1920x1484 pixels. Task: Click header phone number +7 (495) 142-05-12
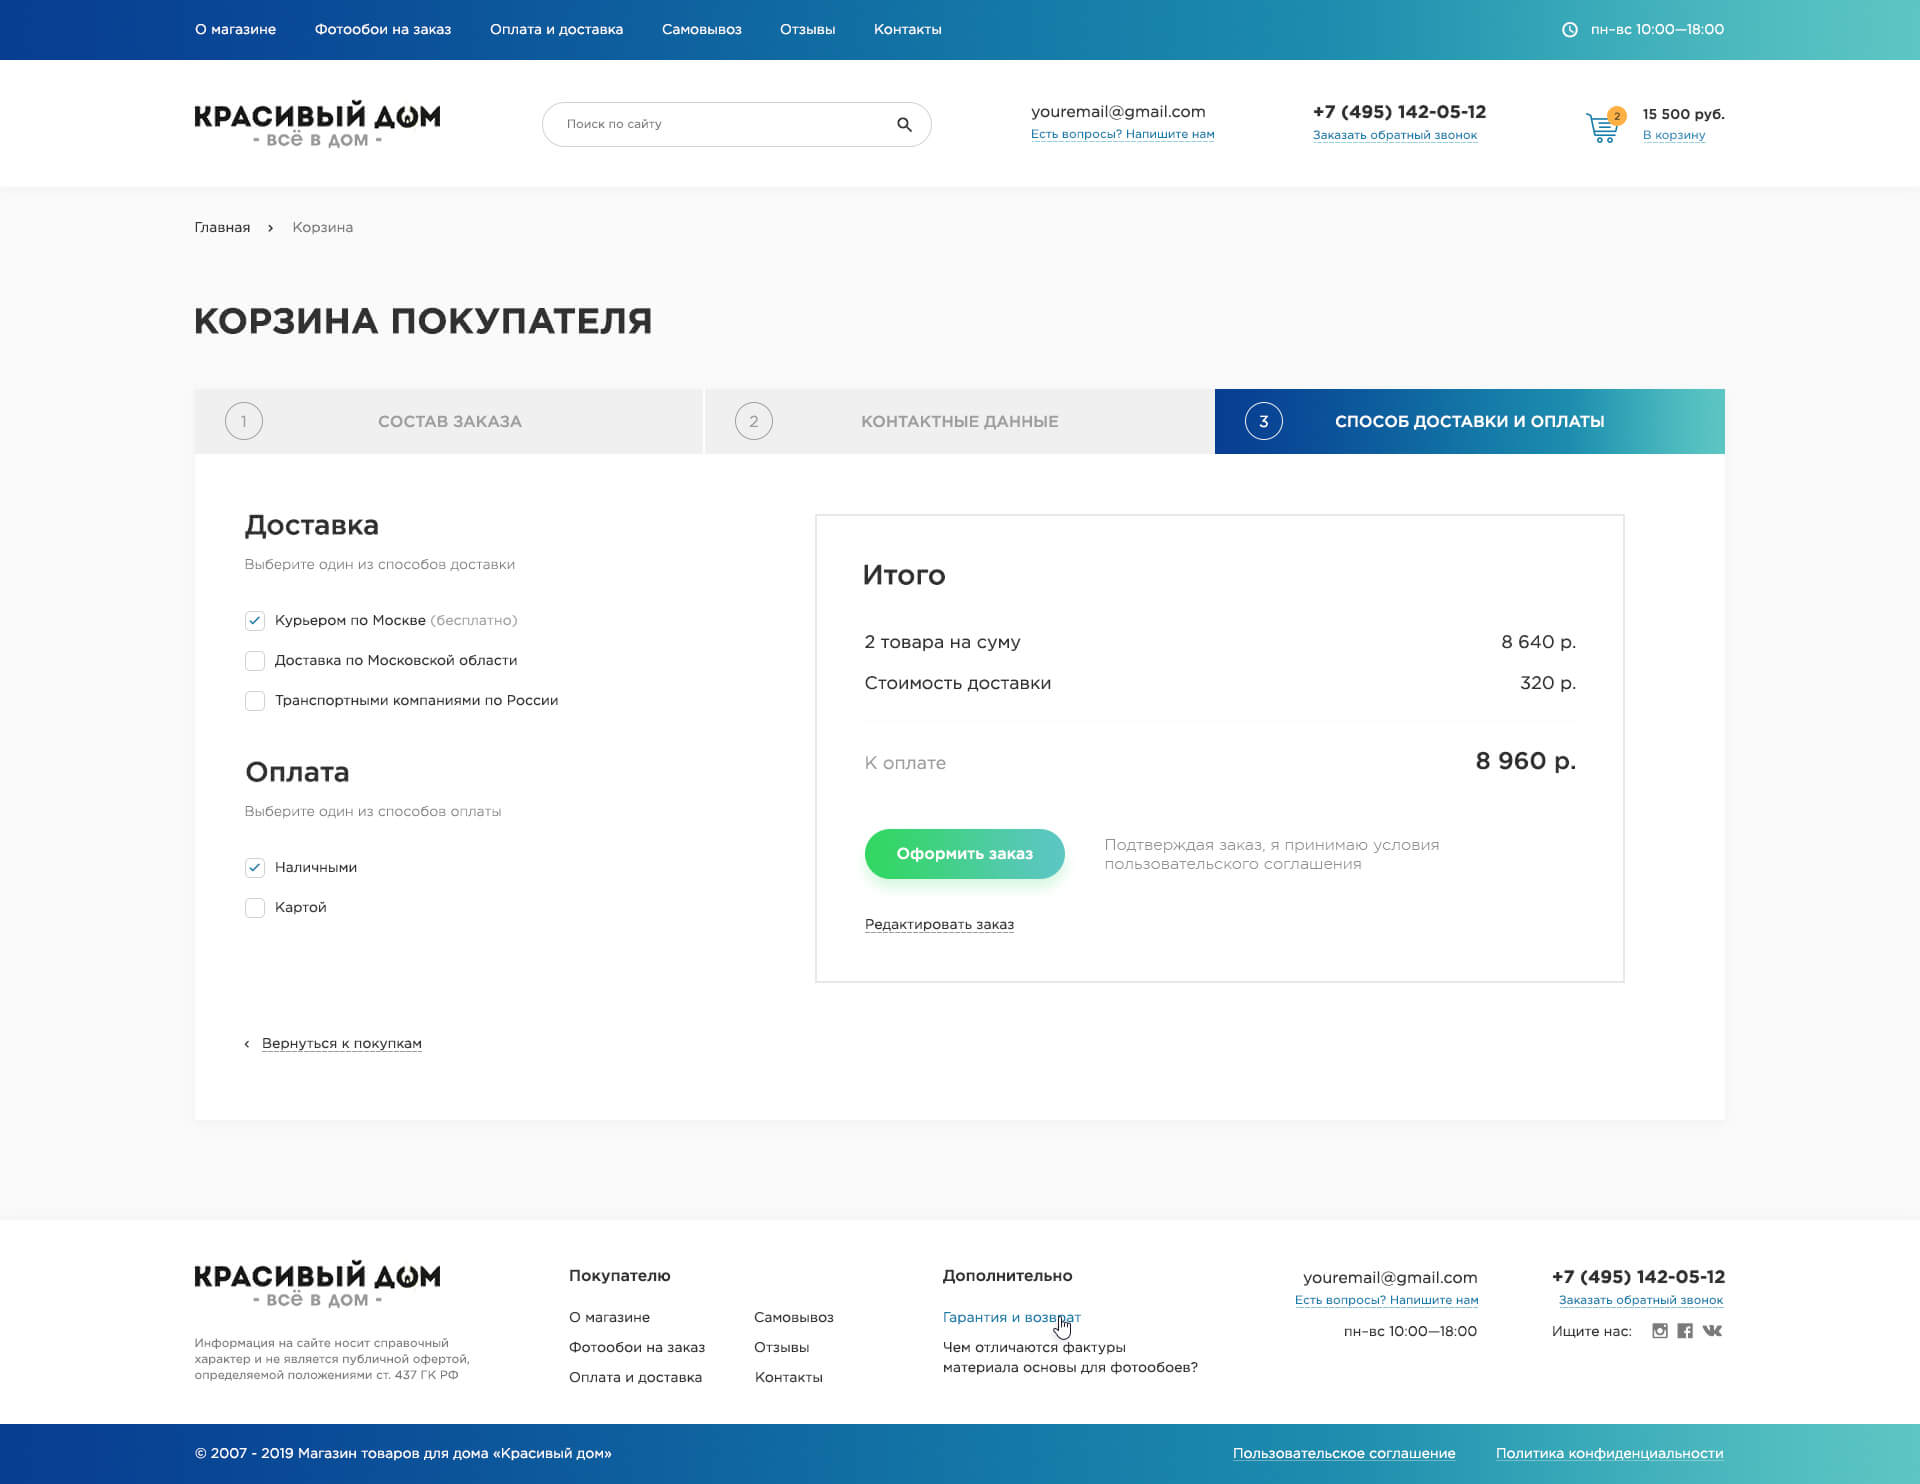tap(1399, 112)
